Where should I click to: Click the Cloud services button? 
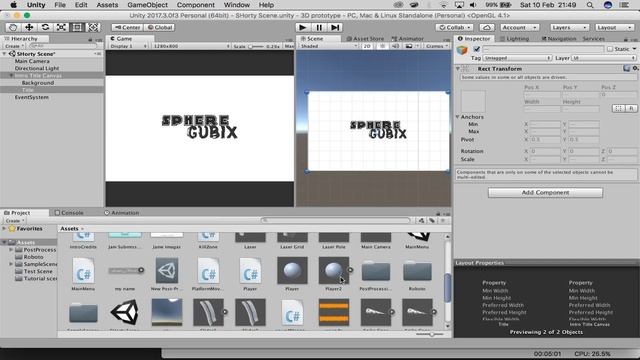(x=487, y=27)
